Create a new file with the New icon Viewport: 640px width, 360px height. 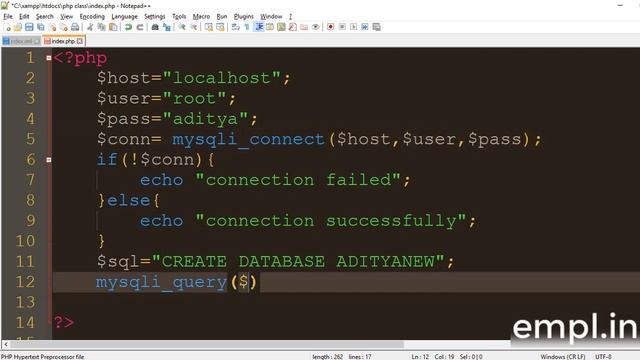7,27
